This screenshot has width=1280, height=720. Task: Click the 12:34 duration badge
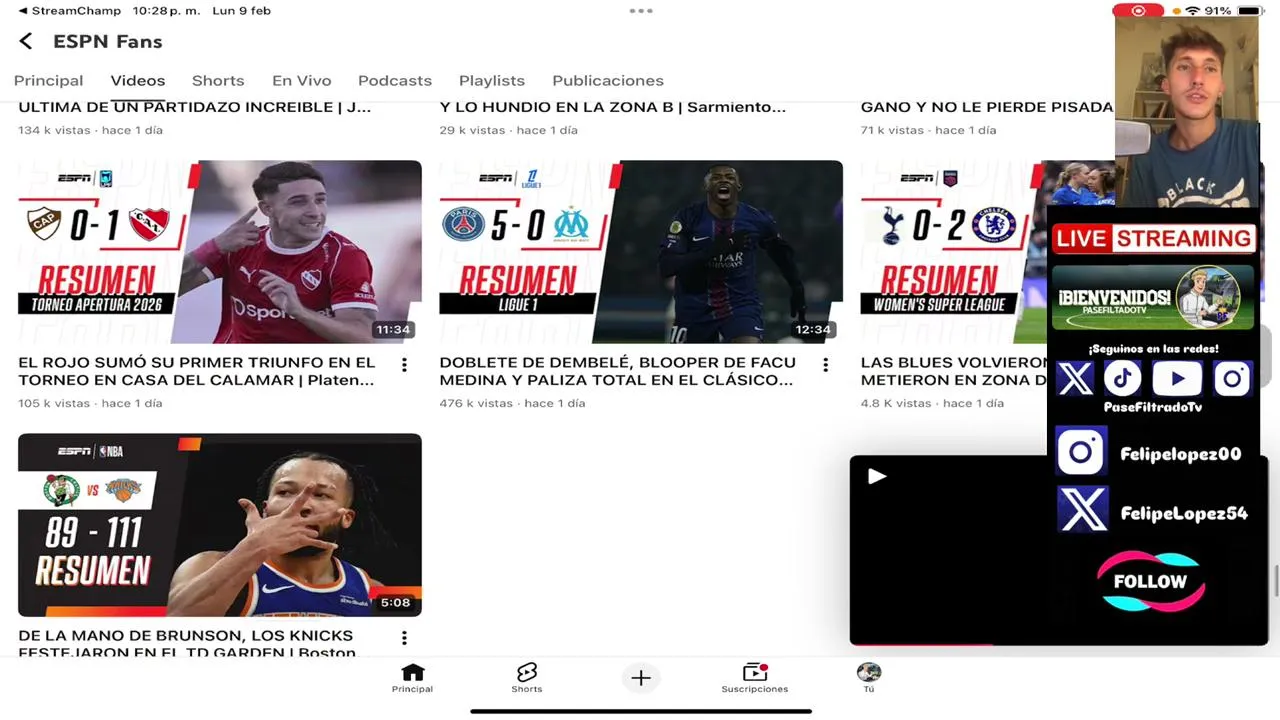point(813,329)
